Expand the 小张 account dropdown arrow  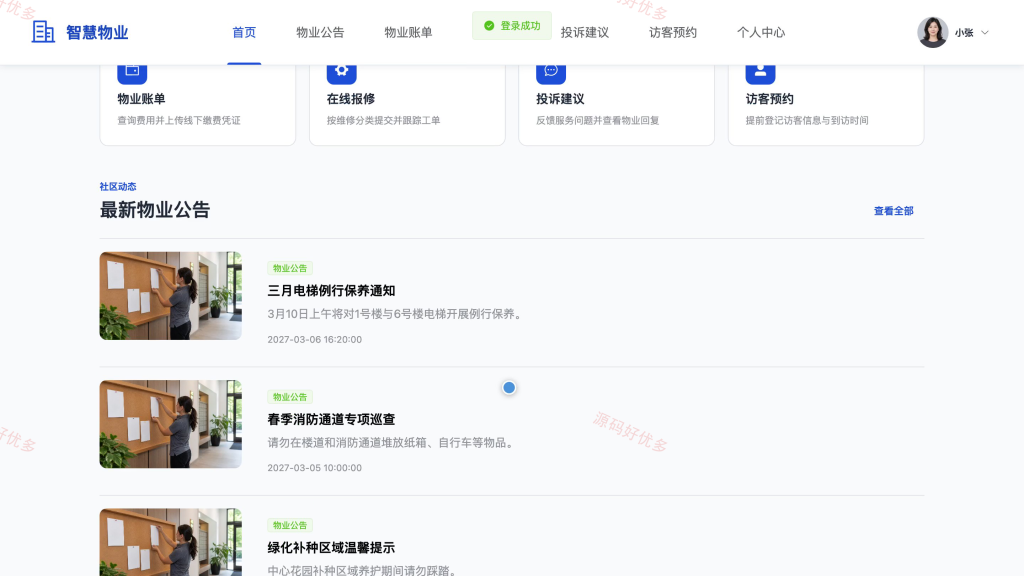pyautogui.click(x=985, y=33)
